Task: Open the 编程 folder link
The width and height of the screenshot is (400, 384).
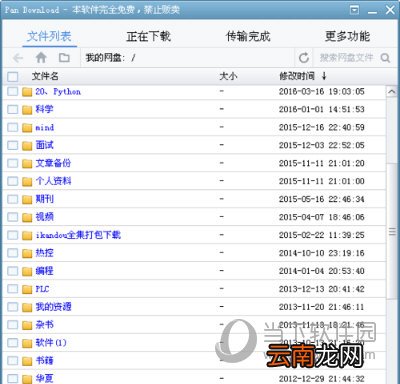Action: pyautogui.click(x=44, y=271)
